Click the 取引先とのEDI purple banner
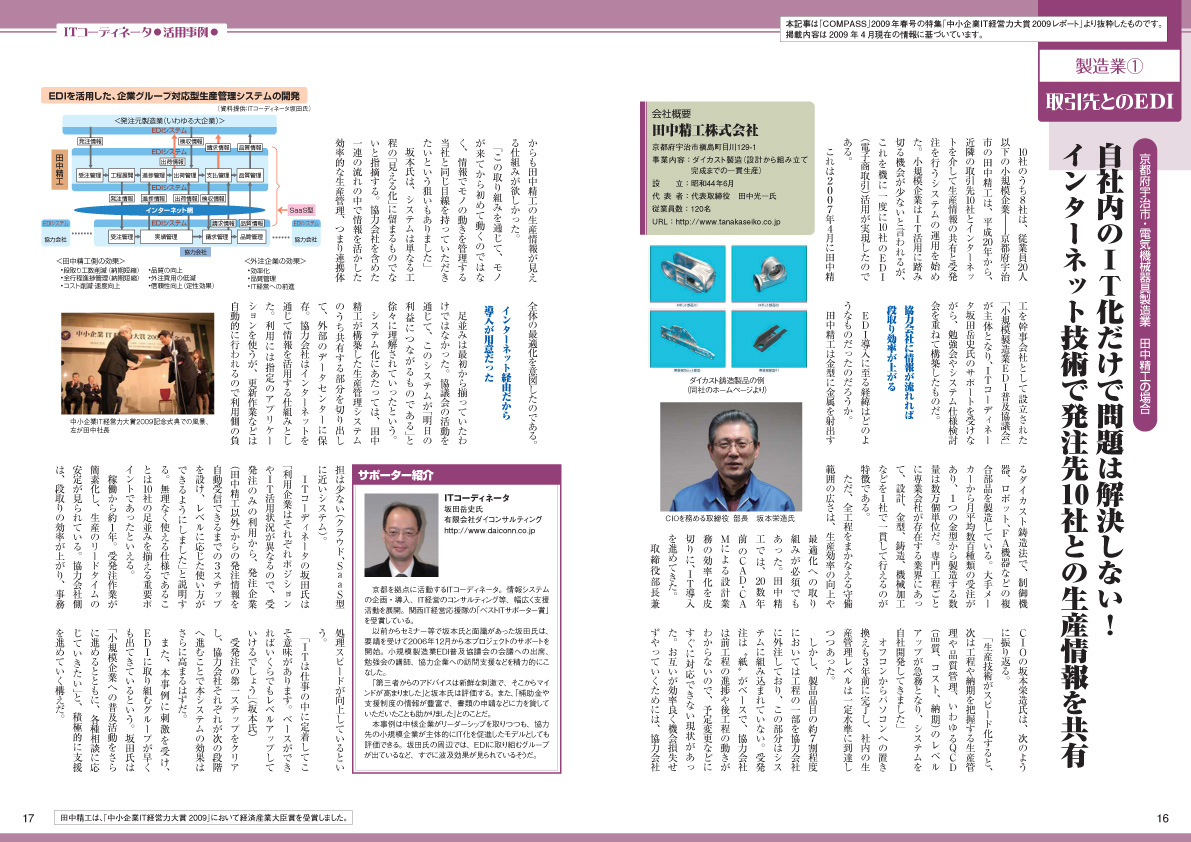 pyautogui.click(x=1110, y=101)
